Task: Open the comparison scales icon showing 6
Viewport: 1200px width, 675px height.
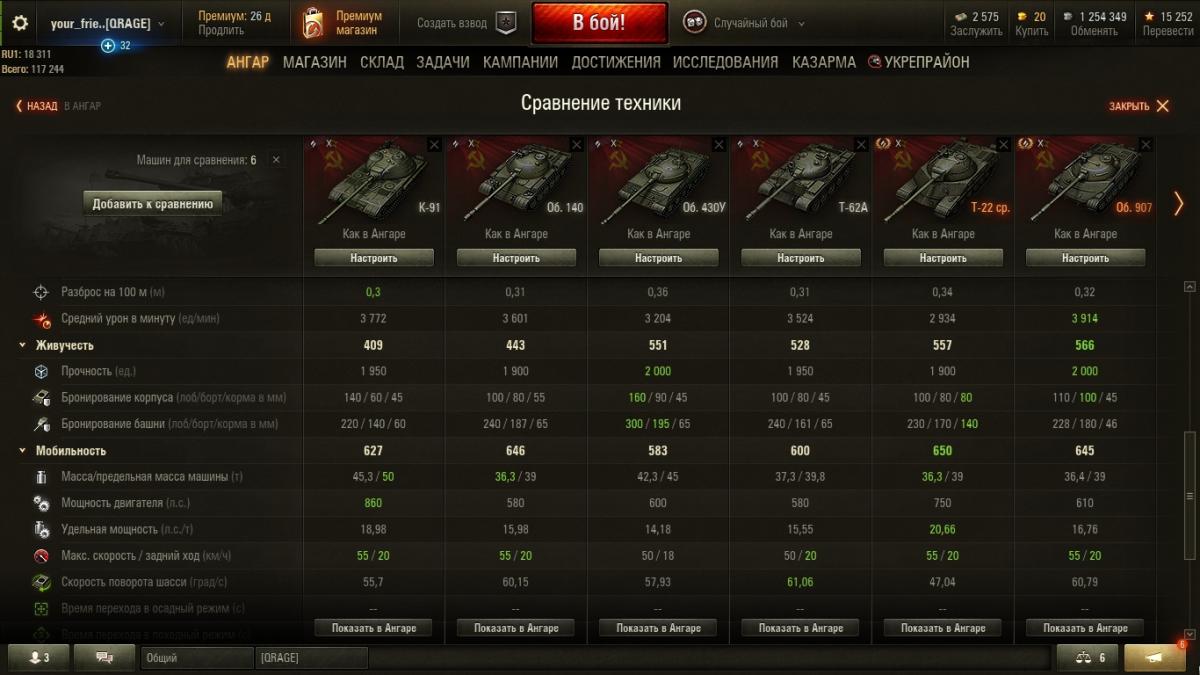Action: point(1088,657)
